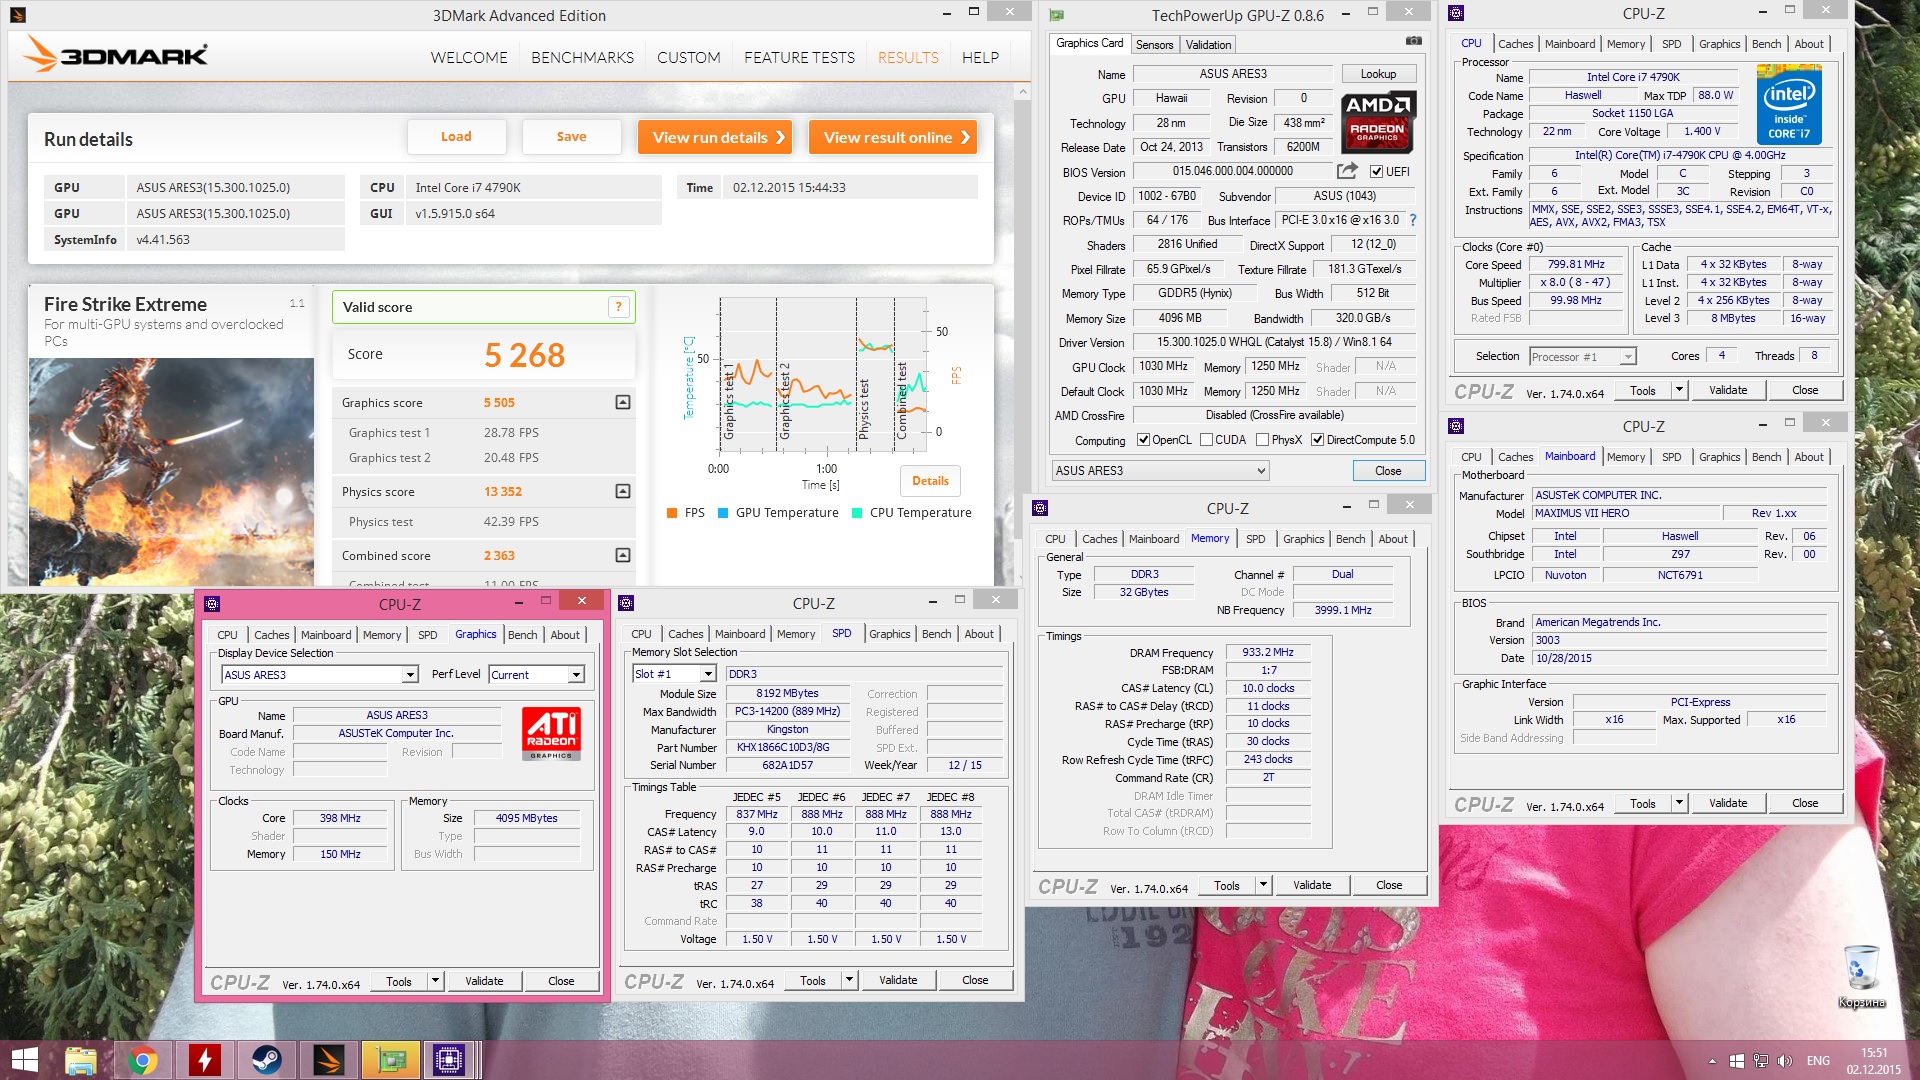Click the GPU-Z title bar app icon
The width and height of the screenshot is (1920, 1080).
1057,15
